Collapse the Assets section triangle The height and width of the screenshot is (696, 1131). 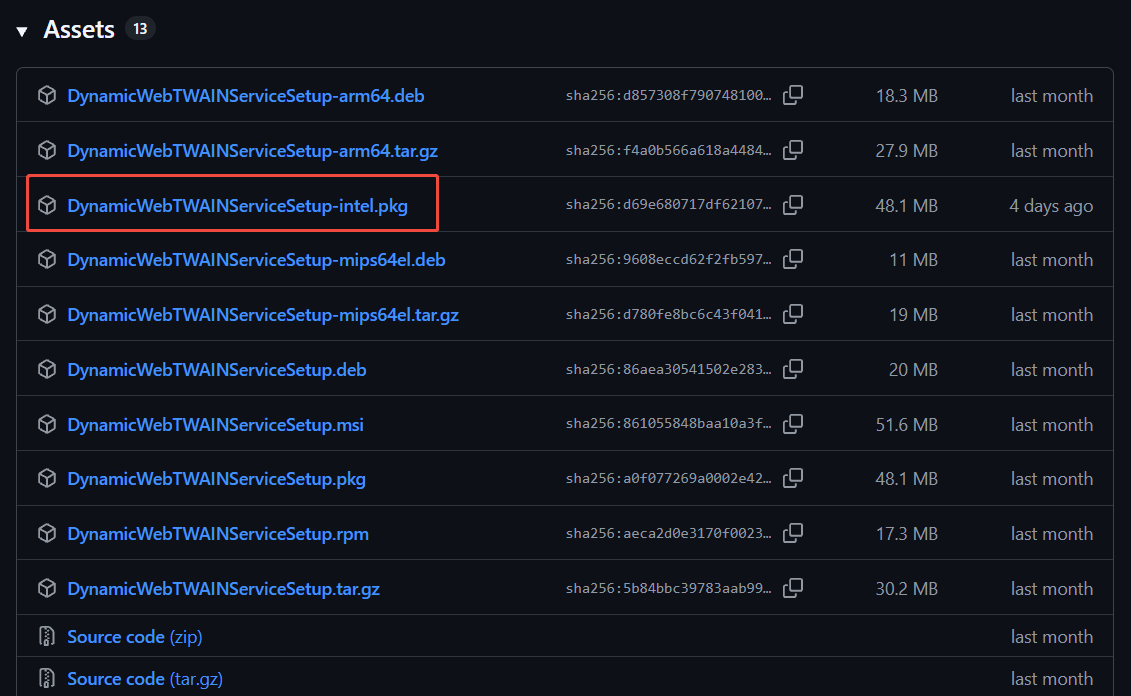pyautogui.click(x=22, y=31)
